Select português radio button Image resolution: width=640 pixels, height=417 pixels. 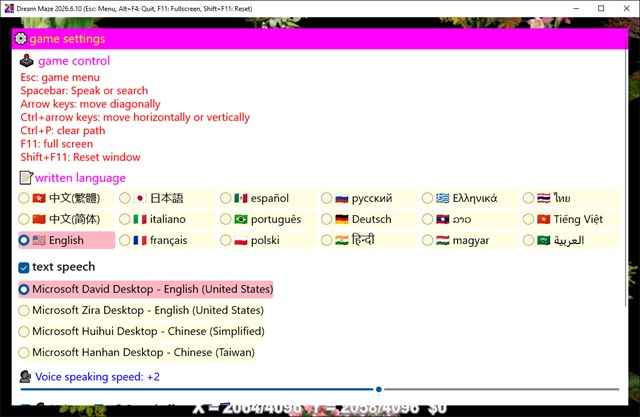pos(225,220)
